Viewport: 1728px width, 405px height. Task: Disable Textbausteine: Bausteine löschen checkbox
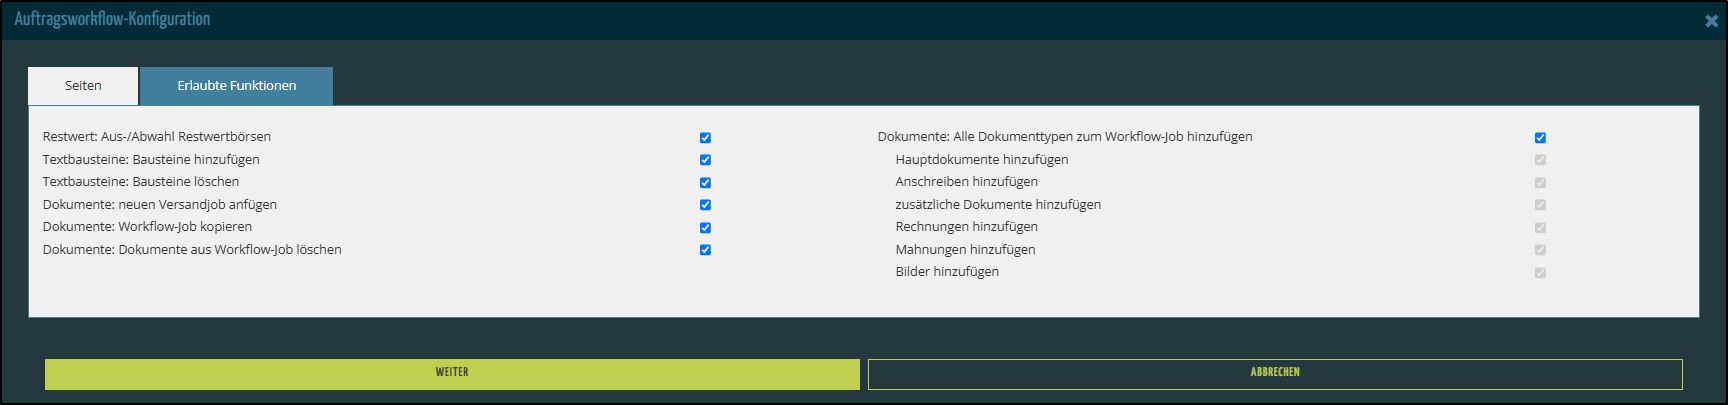pos(705,183)
